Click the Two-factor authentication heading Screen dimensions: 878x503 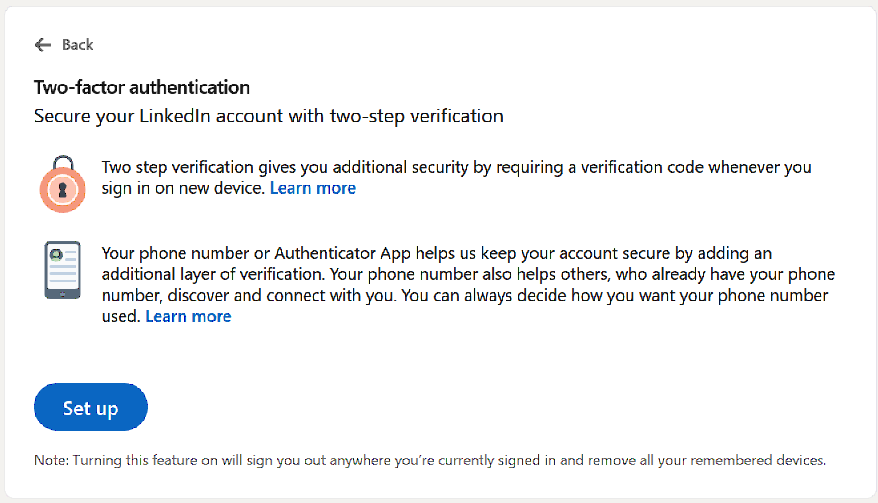tap(142, 88)
